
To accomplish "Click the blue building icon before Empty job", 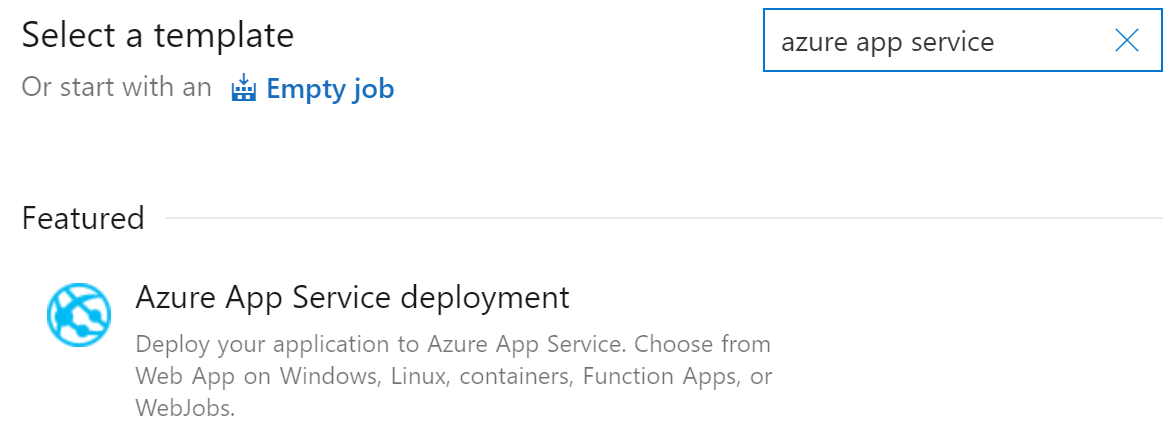I will coord(244,88).
